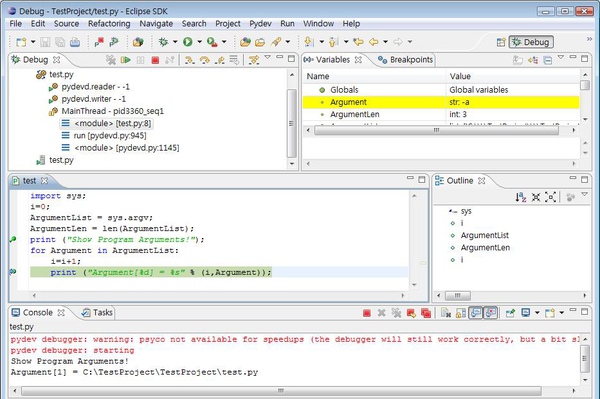Viewport: 600px width, 399px height.
Task: Click the Value column header
Action: 513,76
